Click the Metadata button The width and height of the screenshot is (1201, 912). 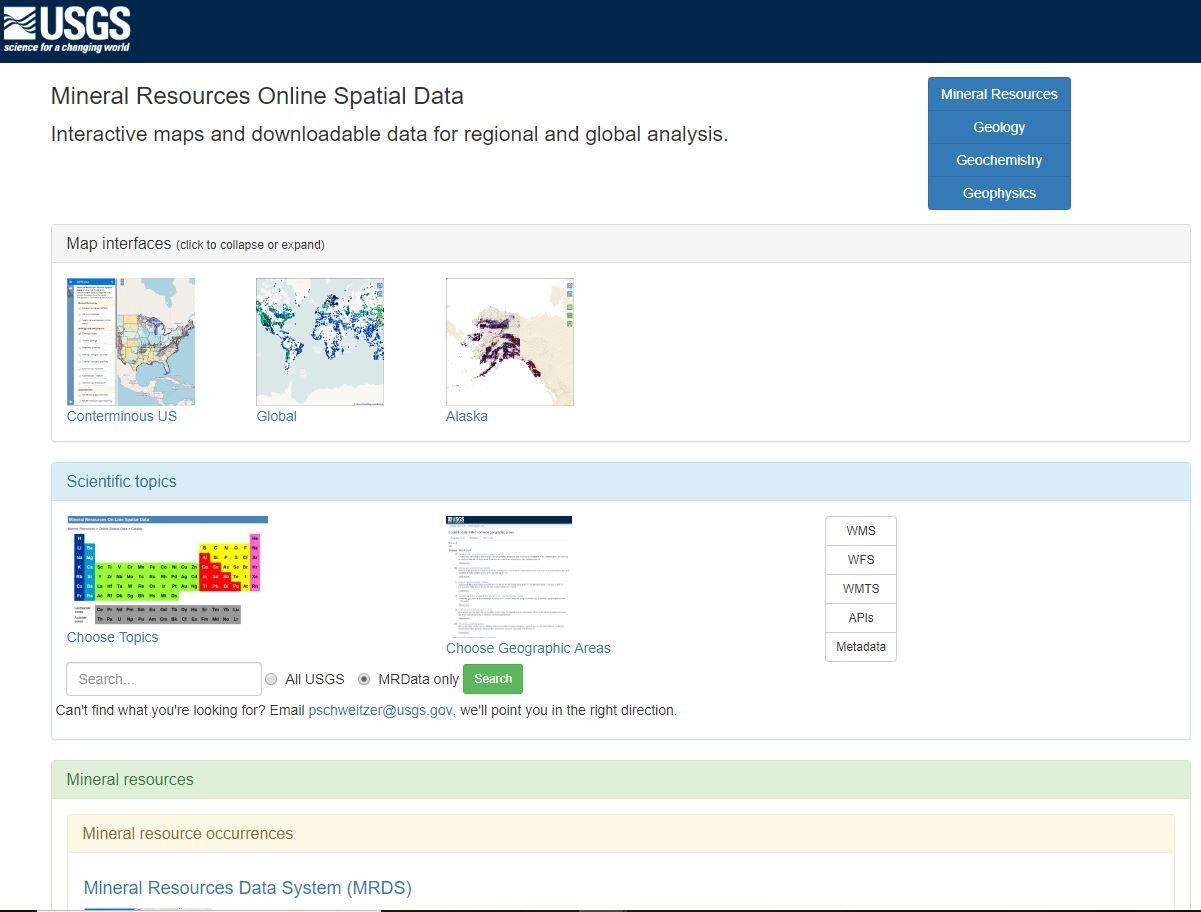tap(860, 646)
